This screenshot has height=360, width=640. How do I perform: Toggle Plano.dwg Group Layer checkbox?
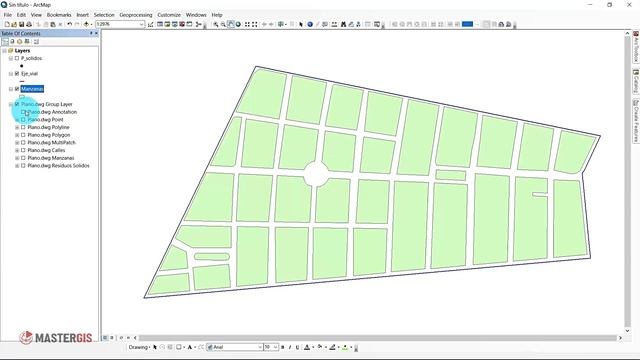pyautogui.click(x=17, y=104)
